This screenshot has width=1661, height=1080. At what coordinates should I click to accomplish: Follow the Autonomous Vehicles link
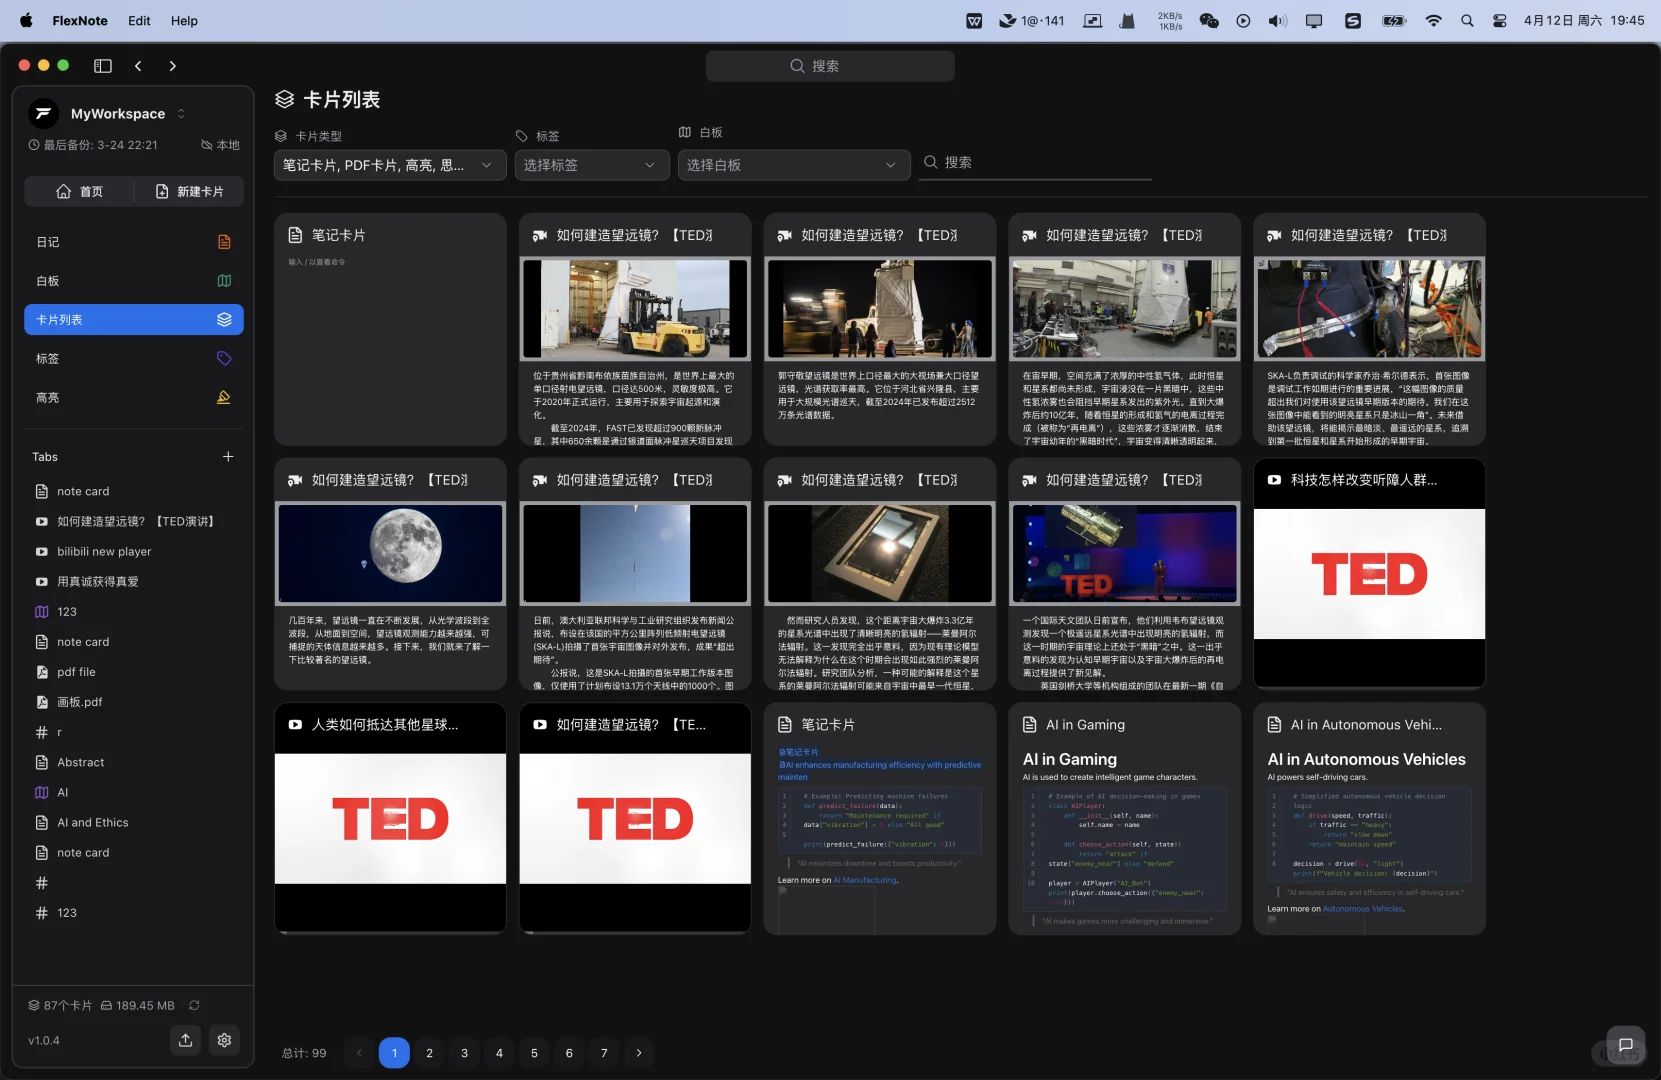pos(1363,909)
